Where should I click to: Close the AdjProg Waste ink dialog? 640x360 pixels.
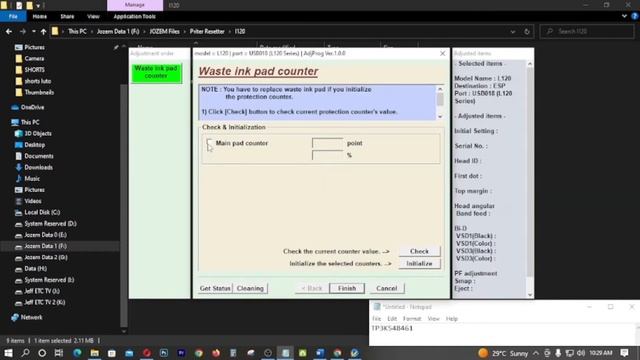(x=442, y=53)
